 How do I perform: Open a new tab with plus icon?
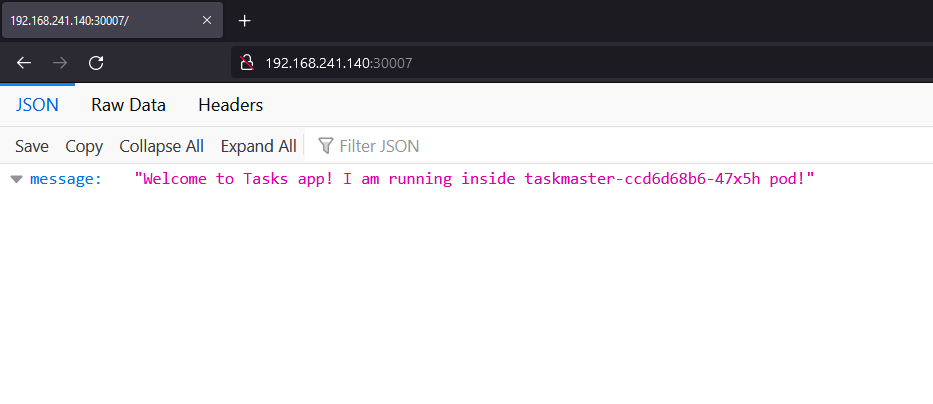point(245,21)
